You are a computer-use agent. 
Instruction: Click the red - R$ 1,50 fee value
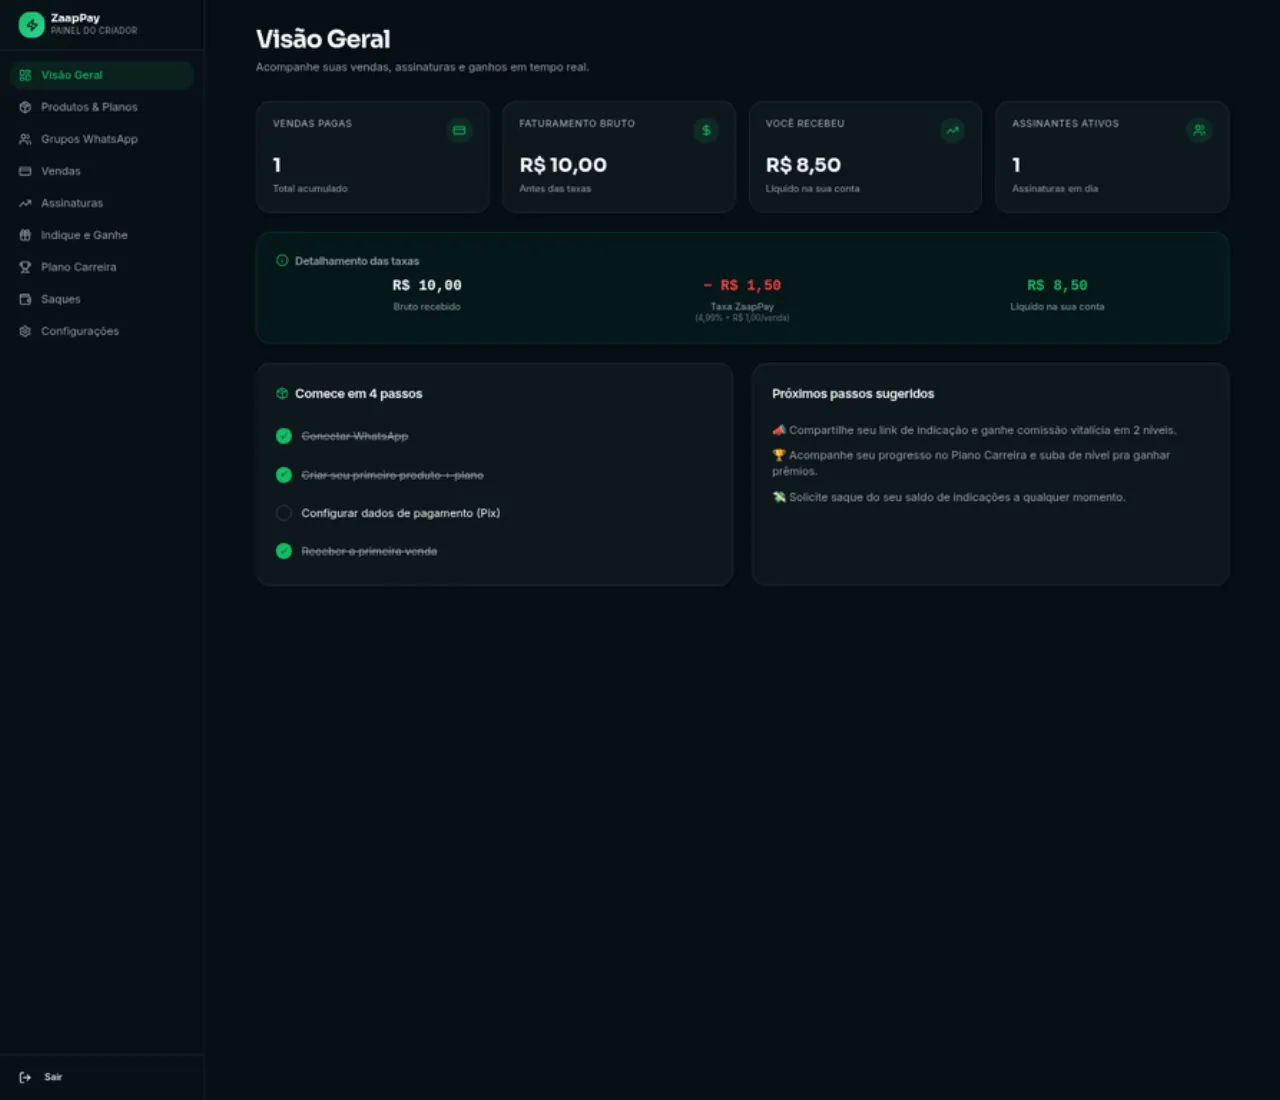point(742,285)
